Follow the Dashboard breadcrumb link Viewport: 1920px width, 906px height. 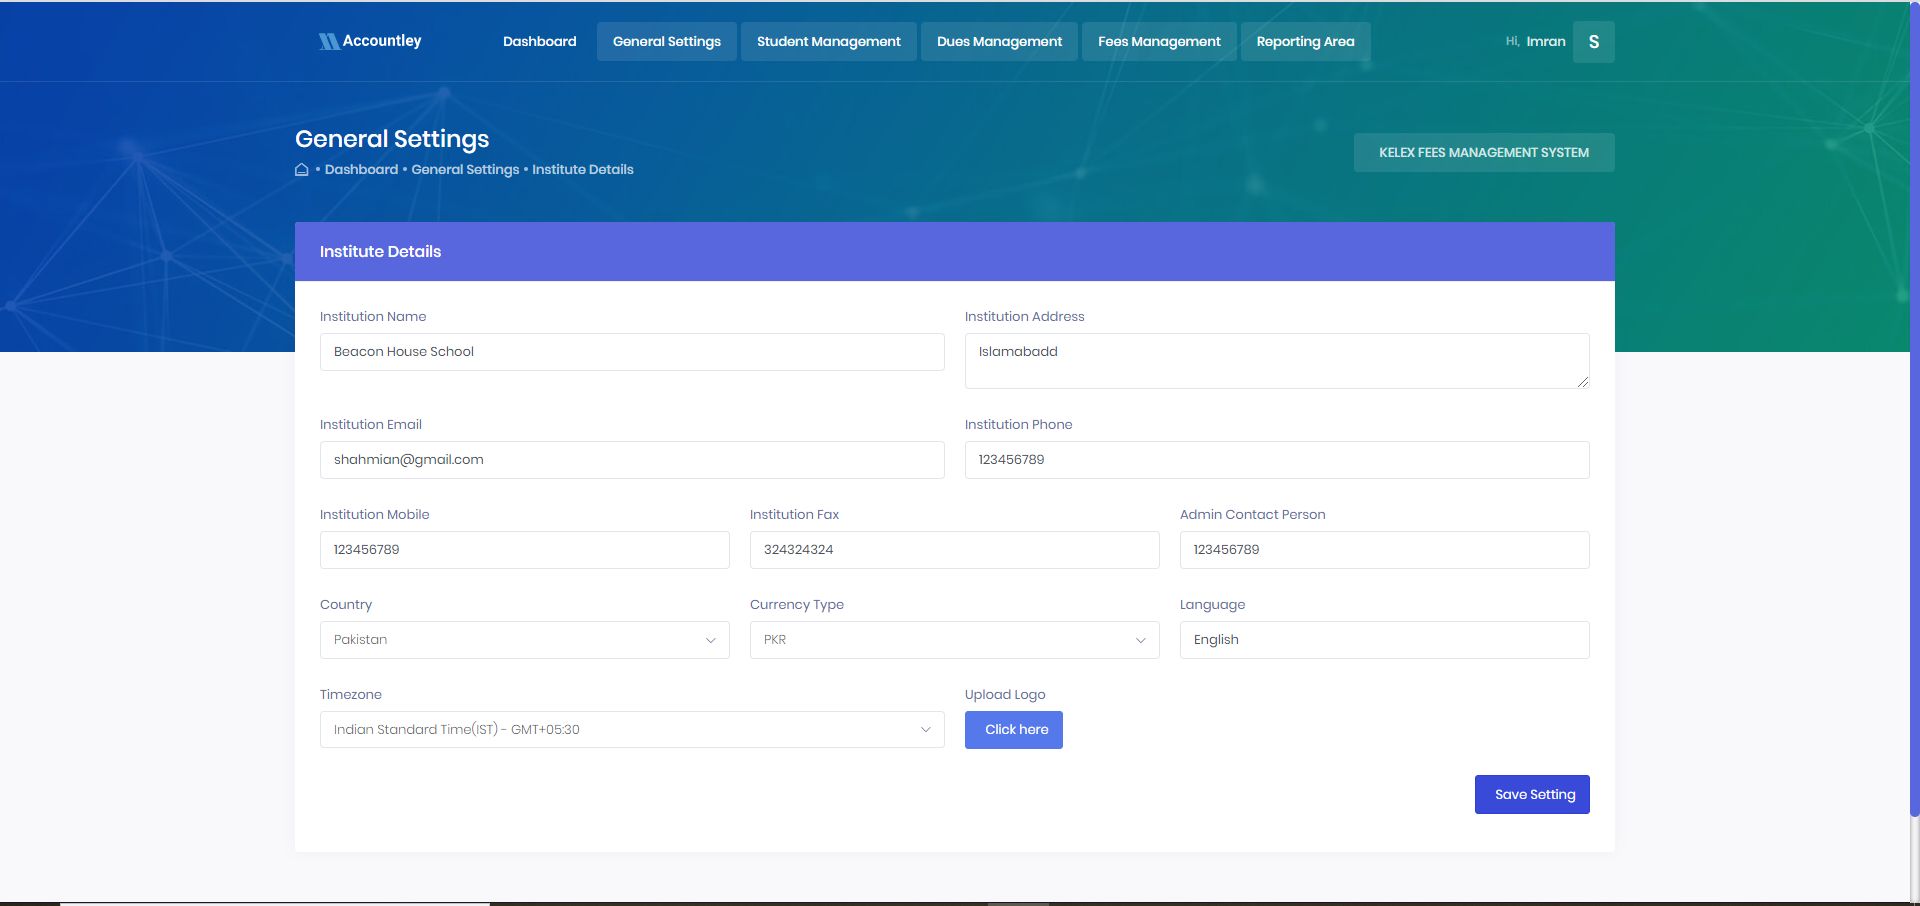click(x=361, y=170)
